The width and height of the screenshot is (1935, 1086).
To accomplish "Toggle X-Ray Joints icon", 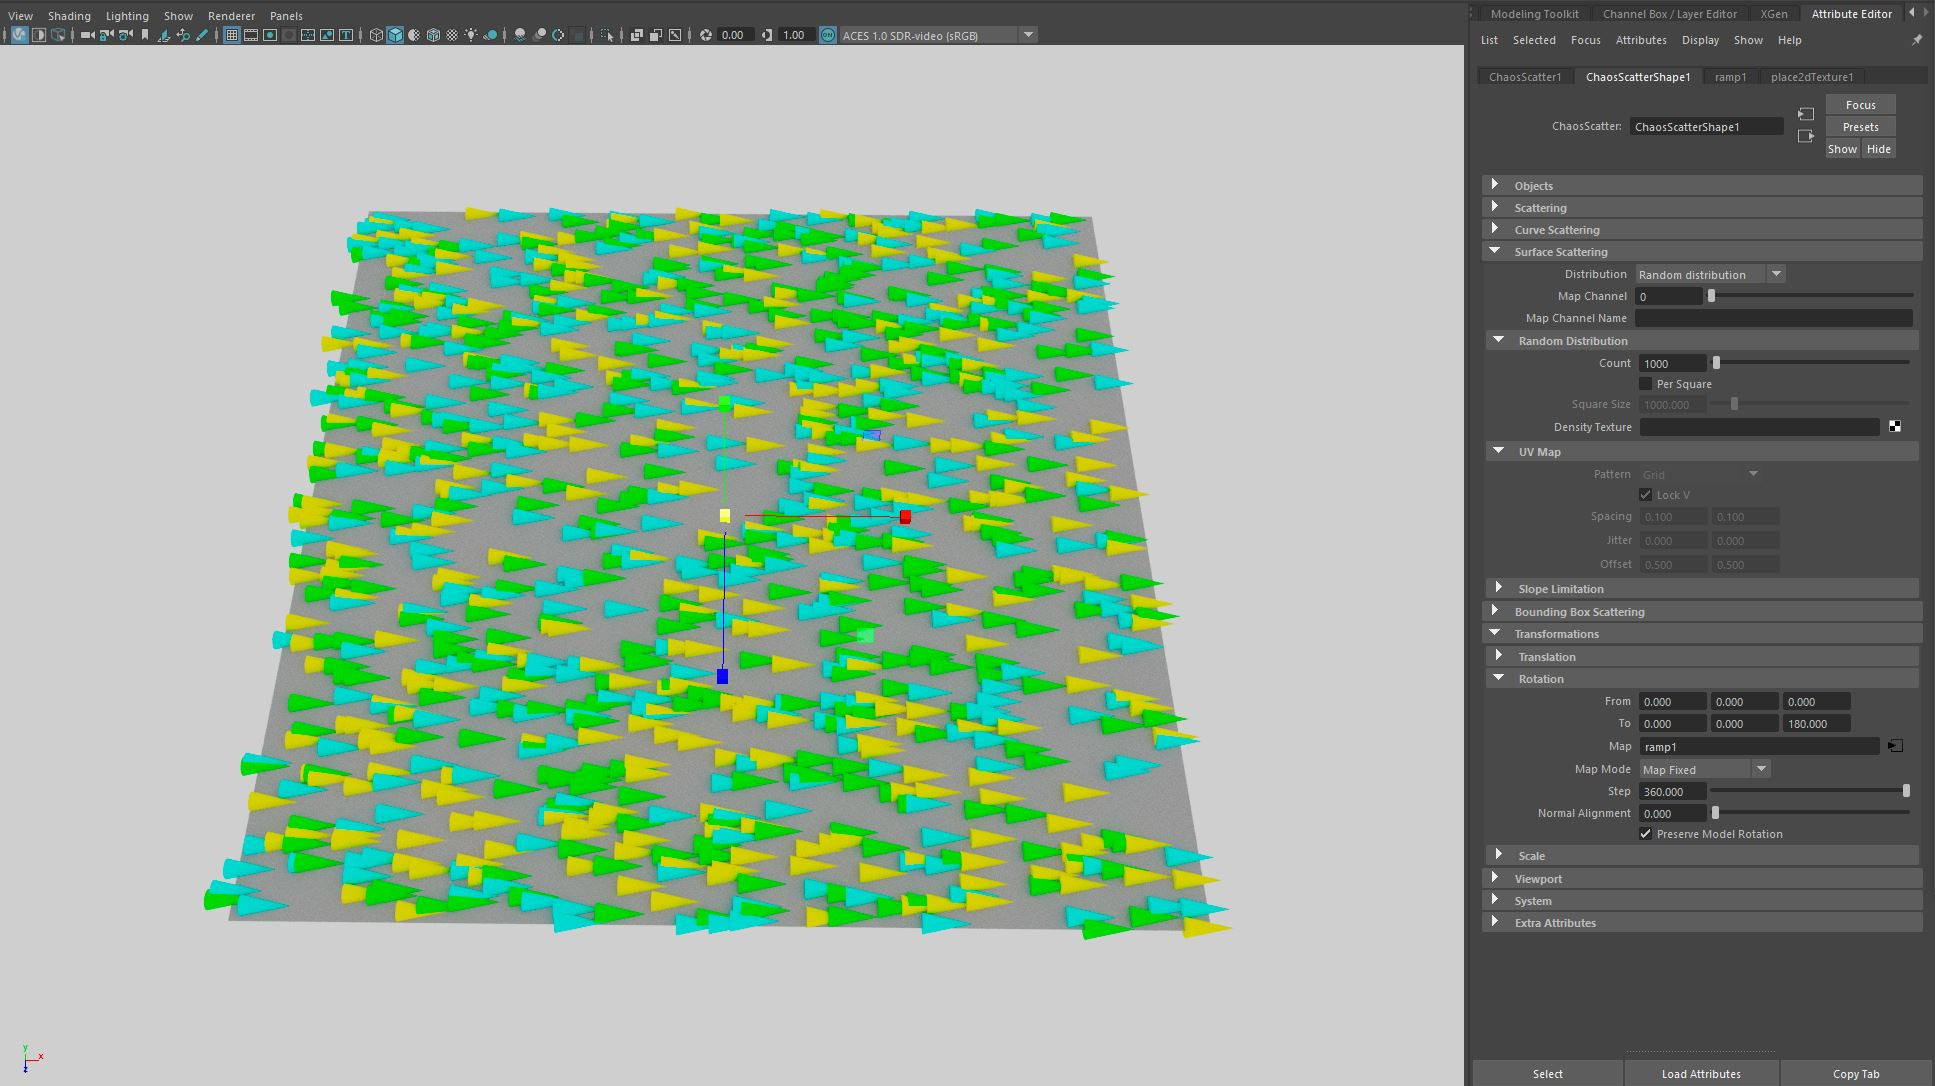I will (x=675, y=35).
